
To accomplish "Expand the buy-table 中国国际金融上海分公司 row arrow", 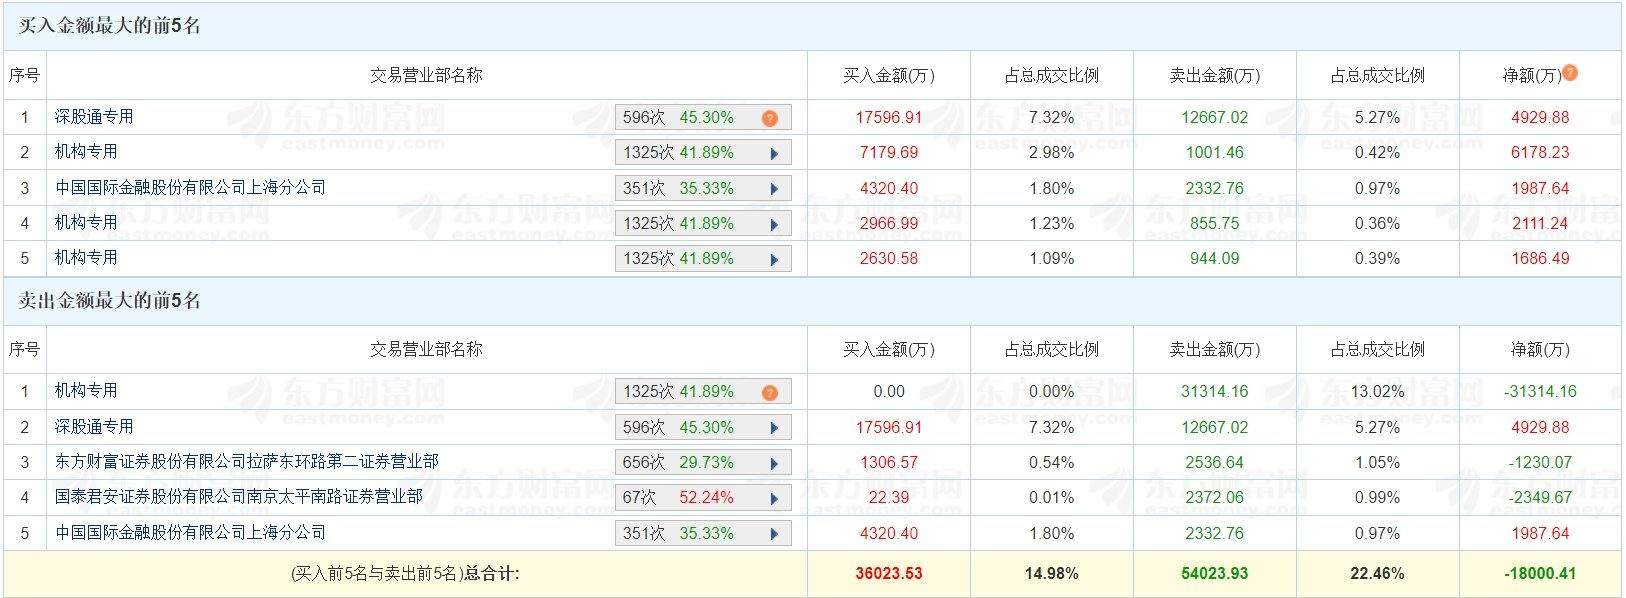I will (774, 189).
